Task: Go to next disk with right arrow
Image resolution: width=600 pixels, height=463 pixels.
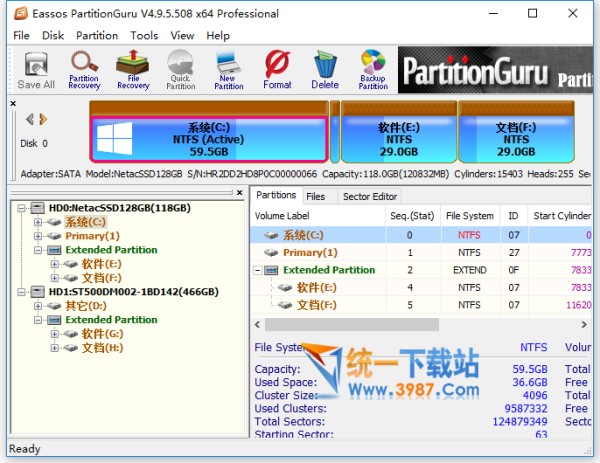Action: click(43, 119)
